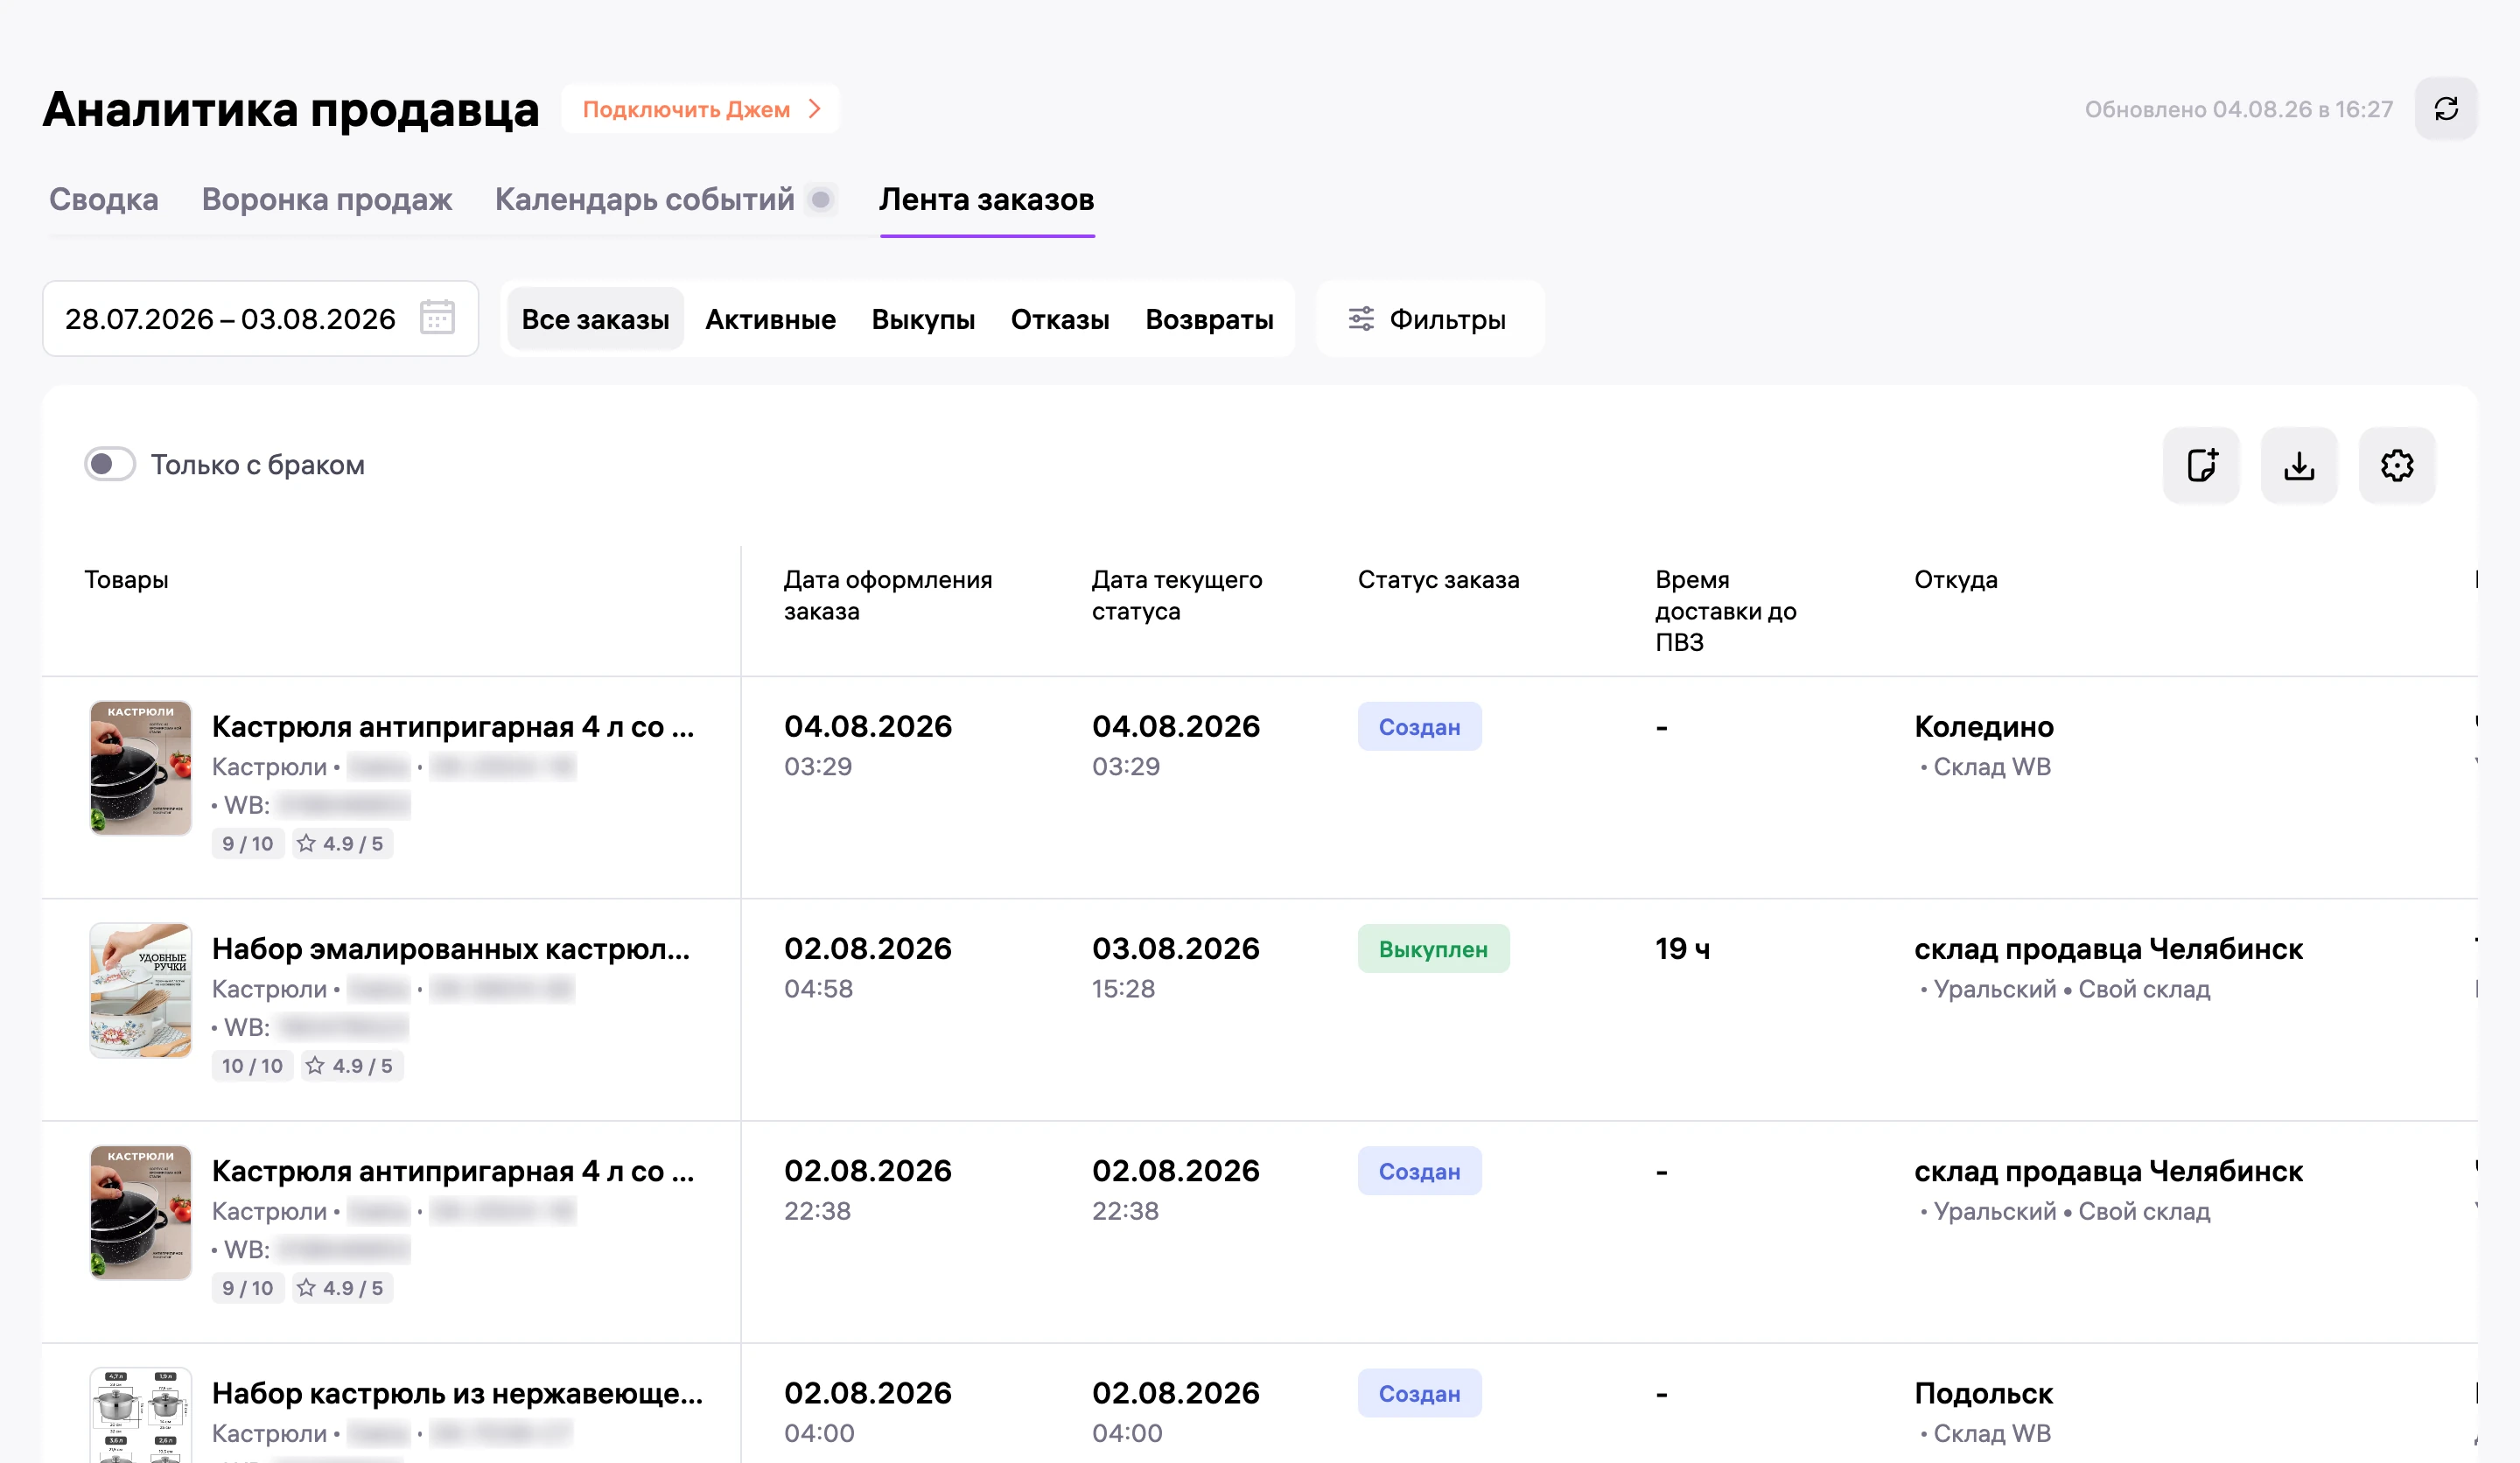Show Активные orders
Viewport: 2520px width, 1463px height.
(771, 319)
